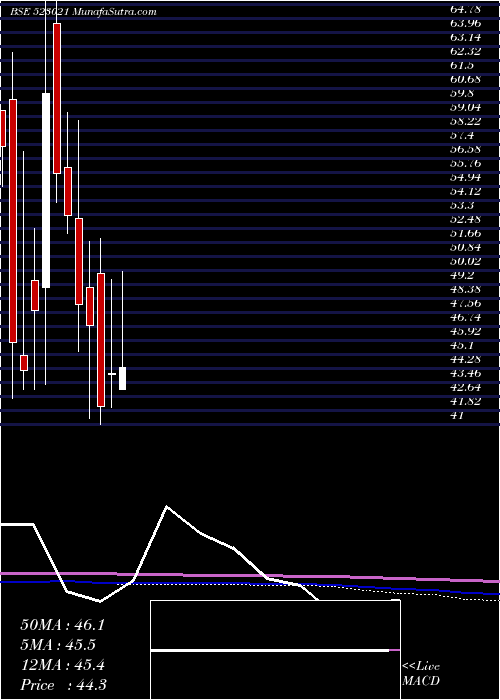Select the last small white candlestick

[122, 379]
